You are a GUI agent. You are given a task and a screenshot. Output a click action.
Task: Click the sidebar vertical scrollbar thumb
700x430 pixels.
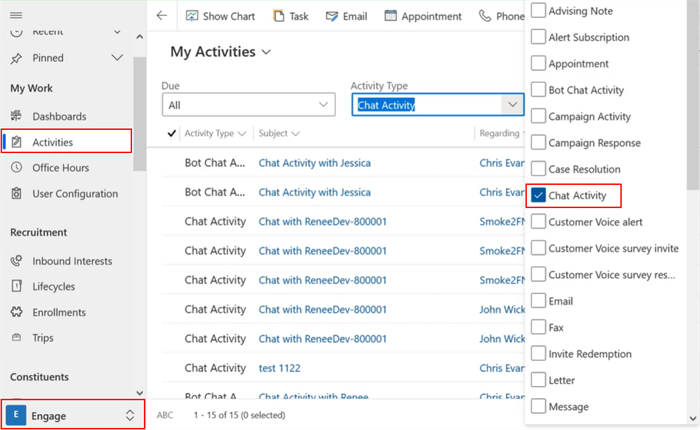140,114
